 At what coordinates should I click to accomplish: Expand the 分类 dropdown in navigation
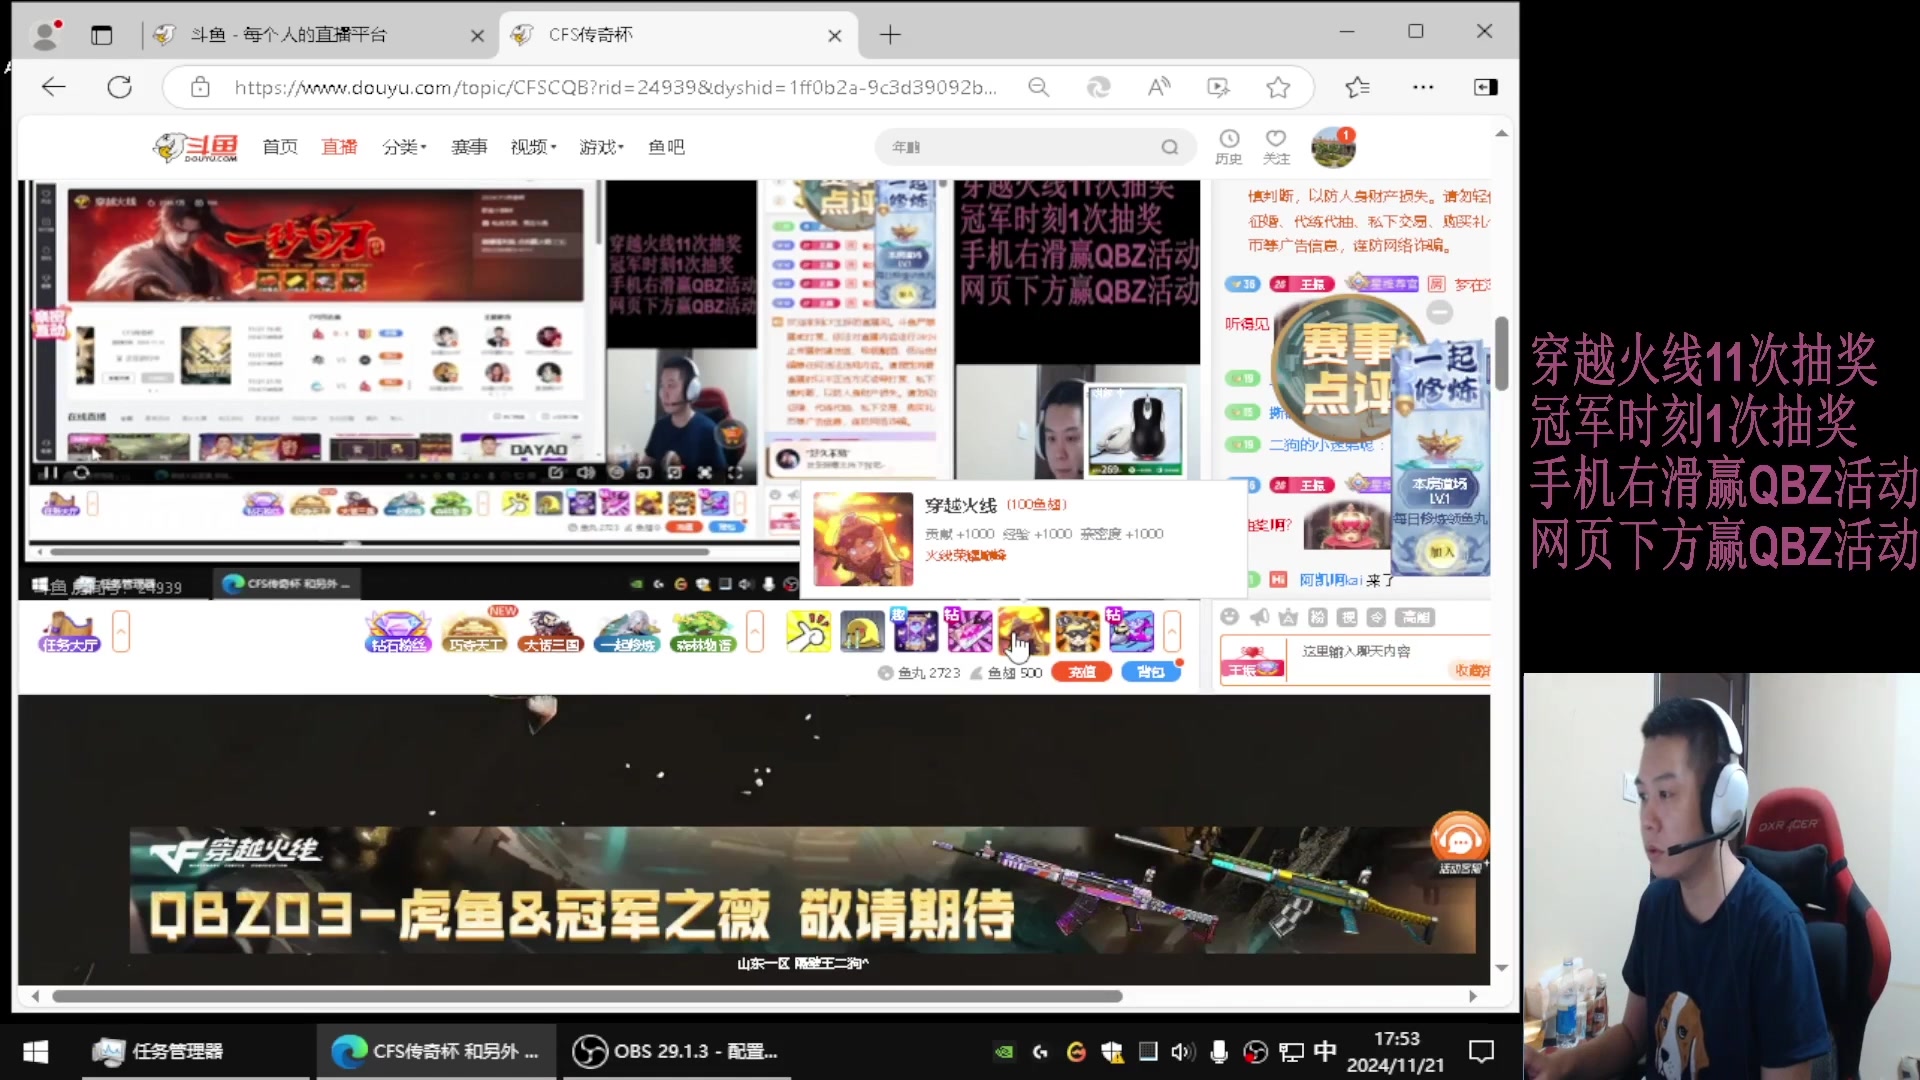404,147
